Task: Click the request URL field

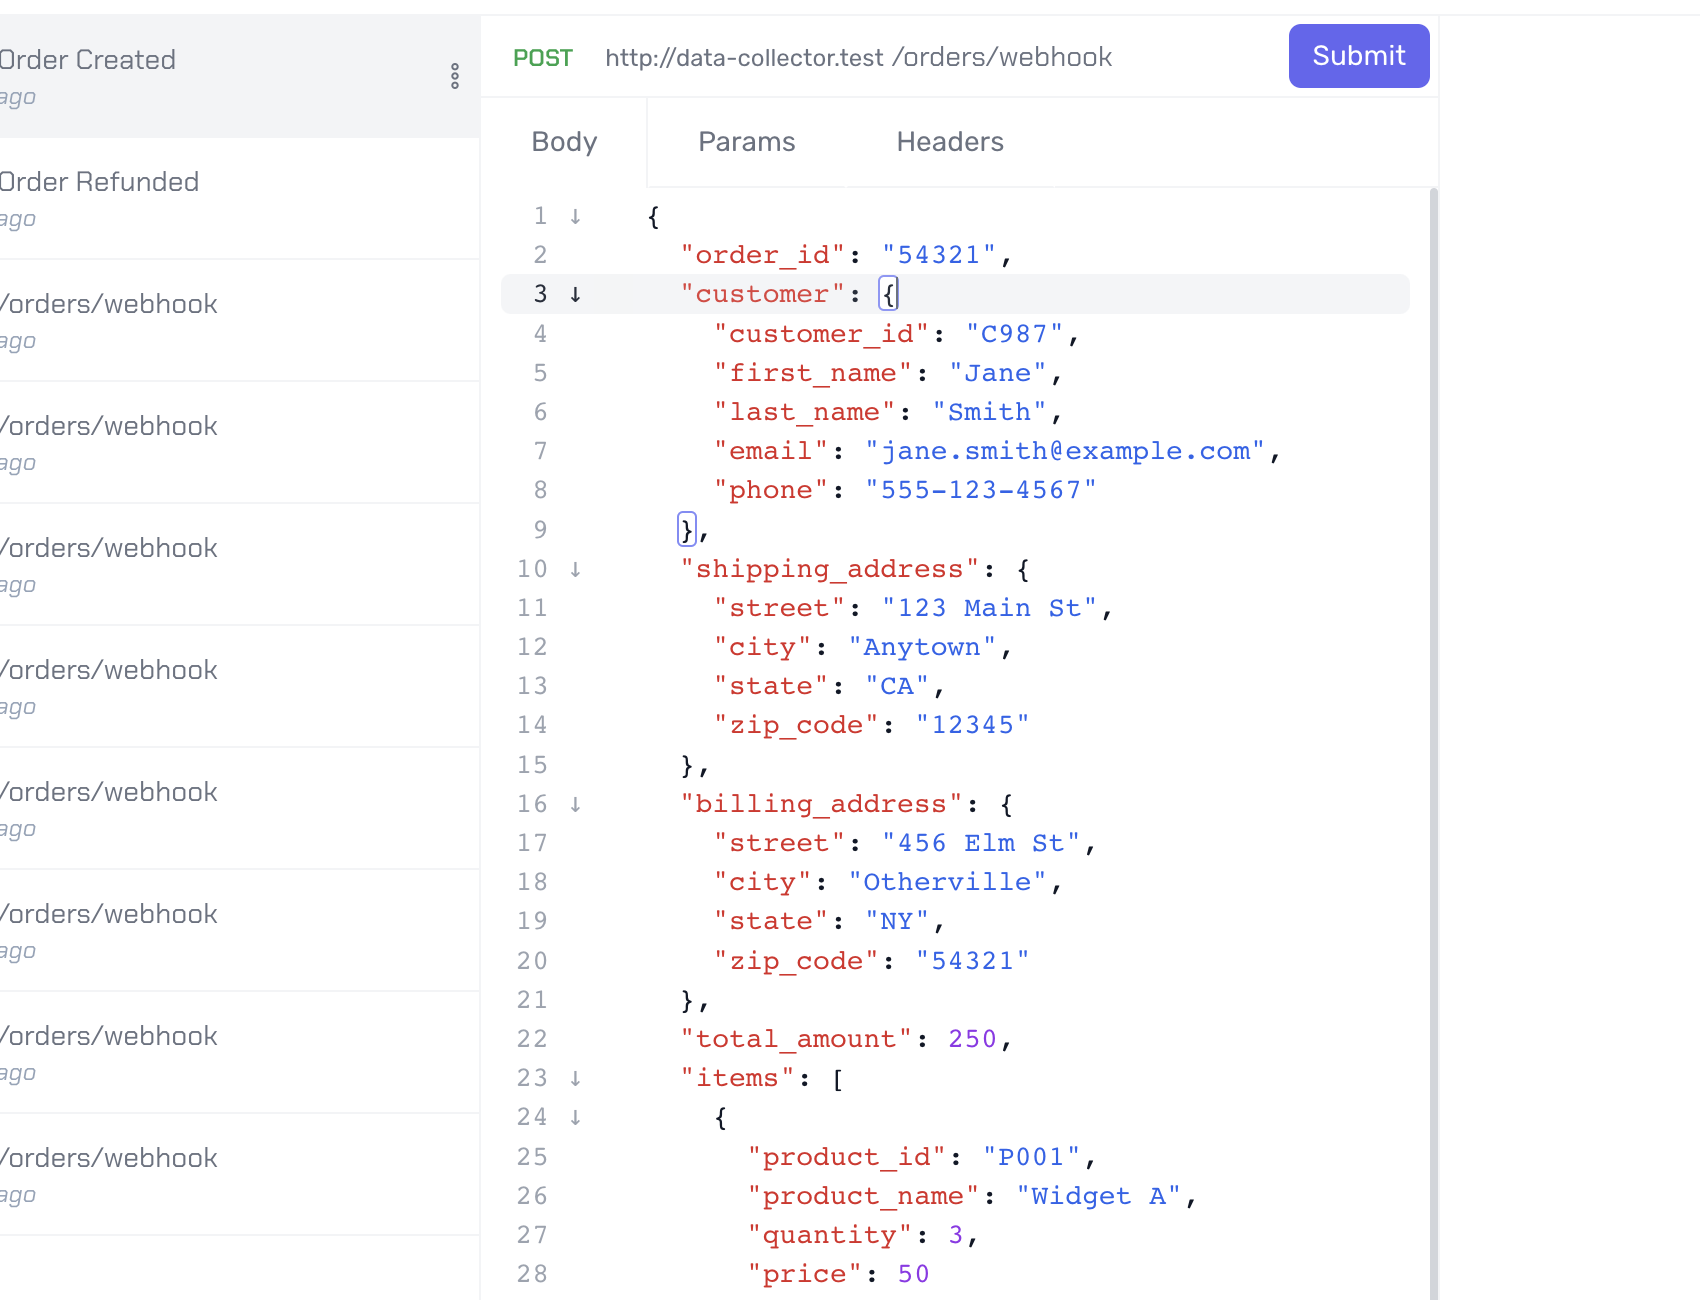Action: pyautogui.click(x=858, y=58)
